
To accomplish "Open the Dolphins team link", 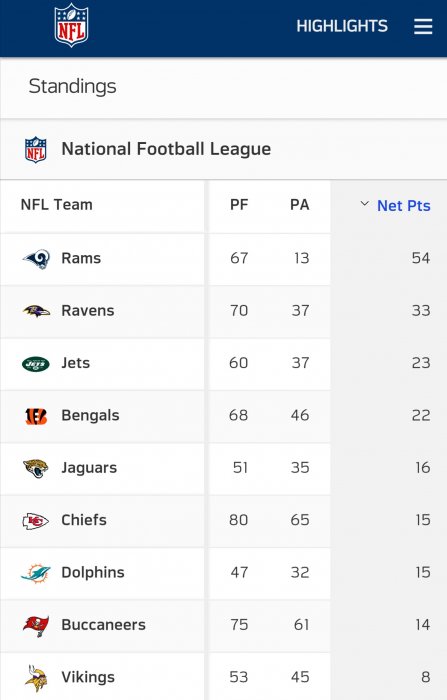I will point(93,572).
